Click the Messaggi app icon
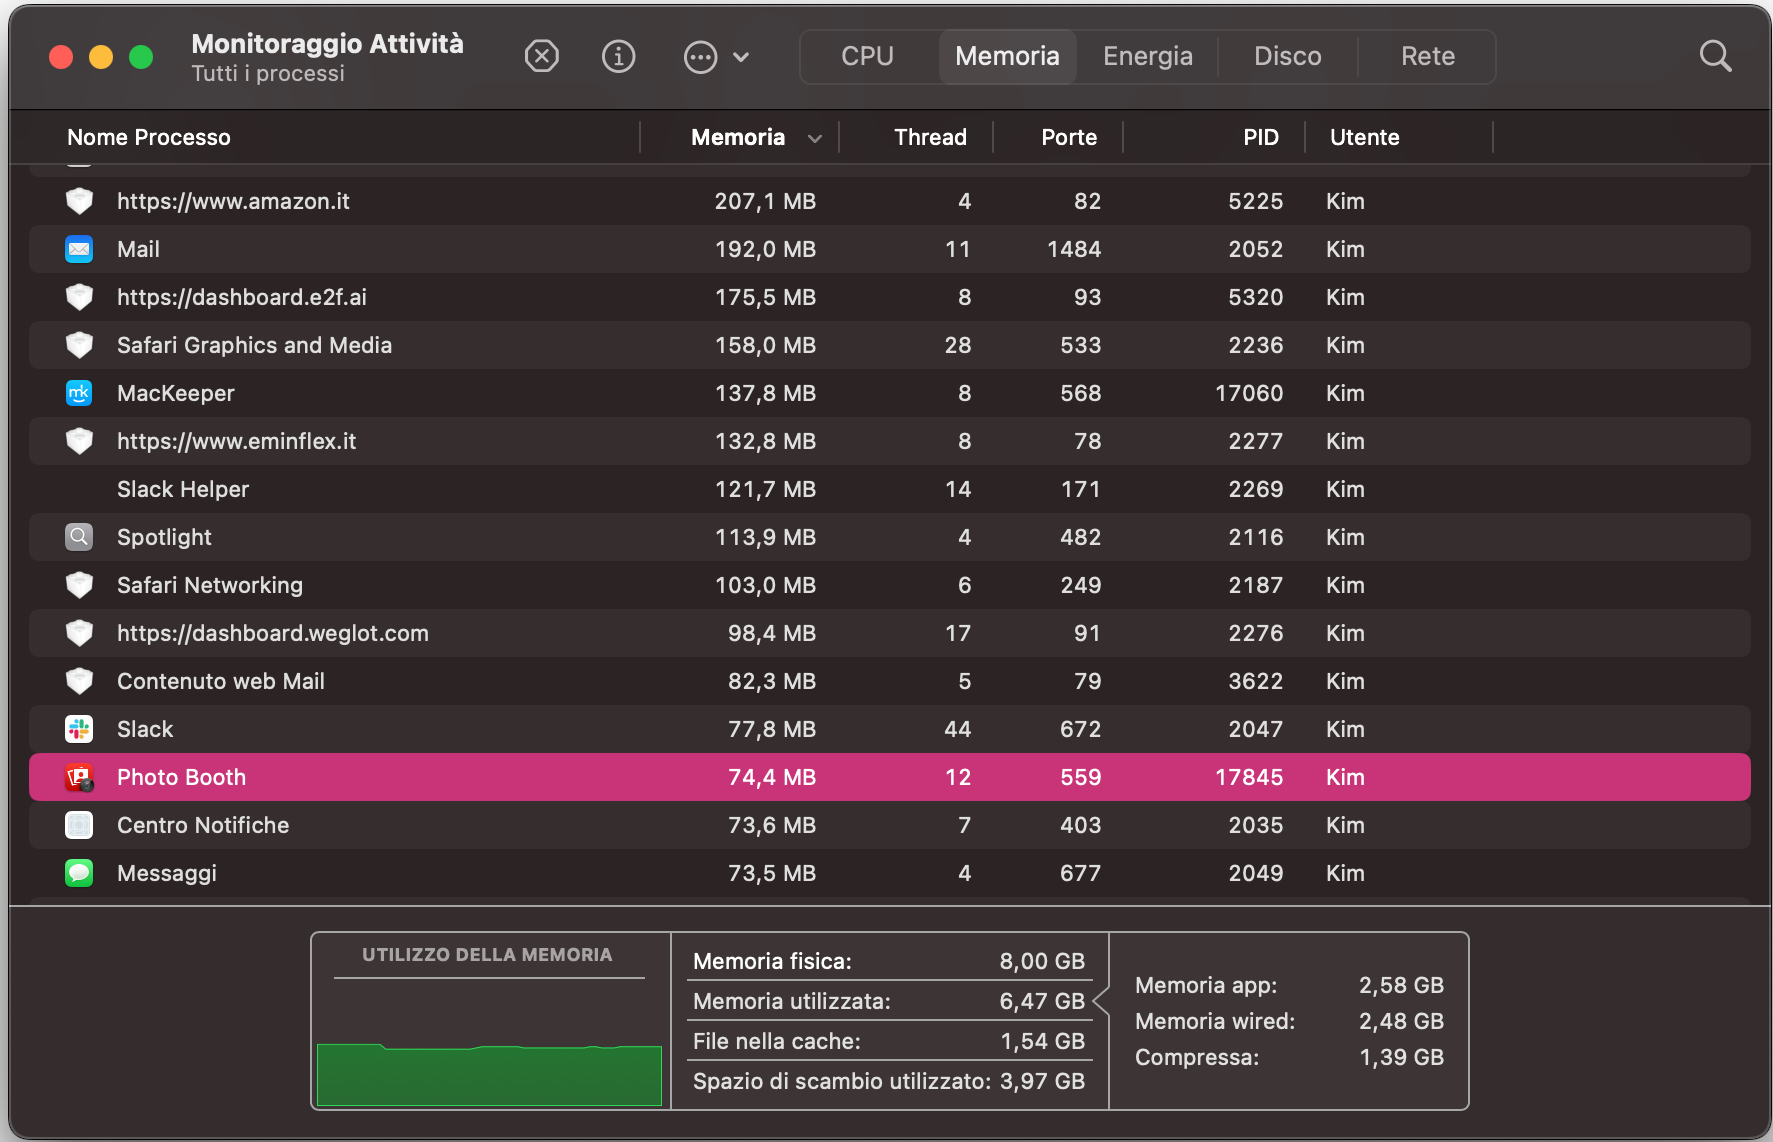 [x=79, y=873]
